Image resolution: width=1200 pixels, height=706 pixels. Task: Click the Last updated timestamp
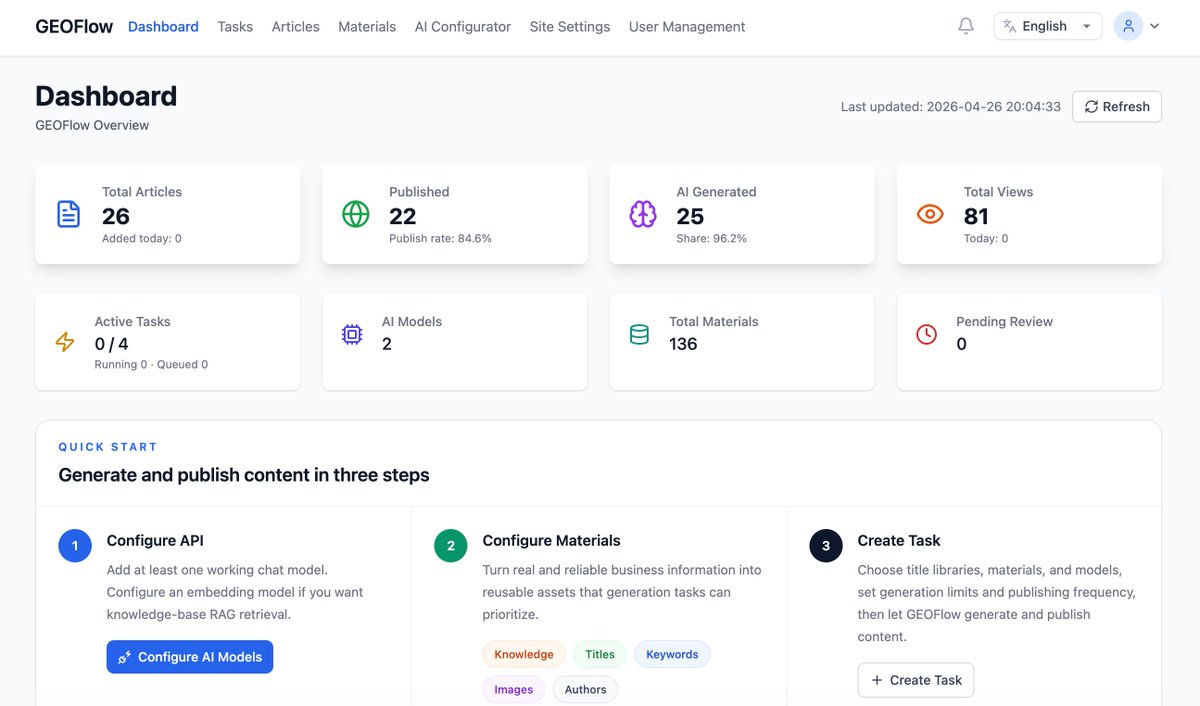tap(951, 107)
